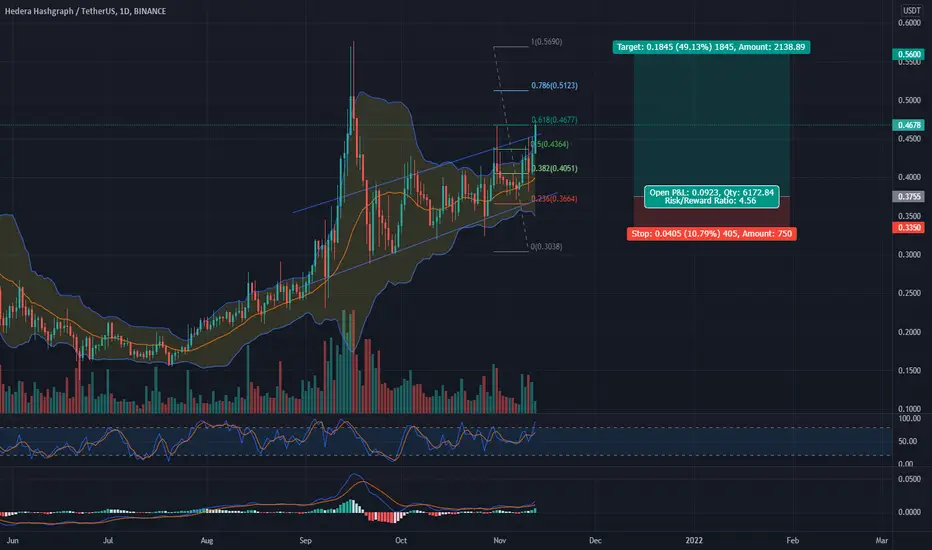Click the 0.6000 price axis label
Viewport: 932px width, 550px height.
pos(909,23)
